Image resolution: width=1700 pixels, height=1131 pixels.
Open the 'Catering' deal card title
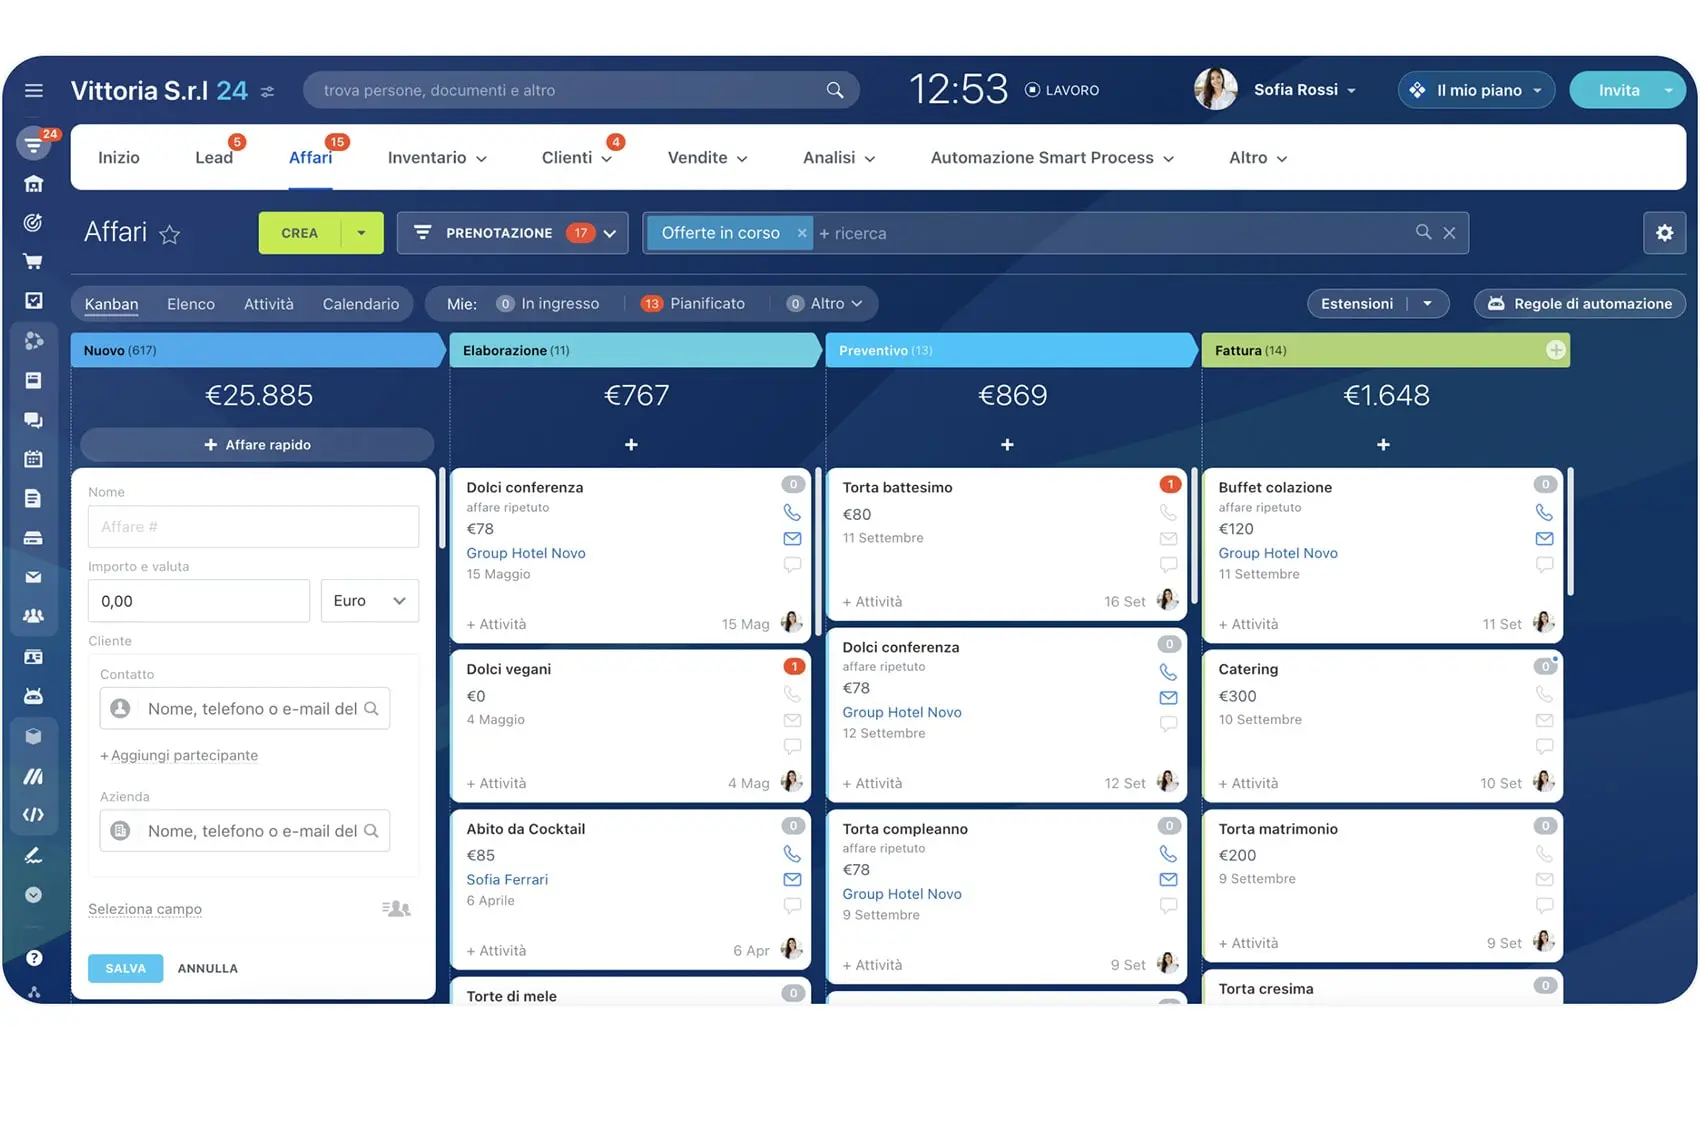[1248, 669]
